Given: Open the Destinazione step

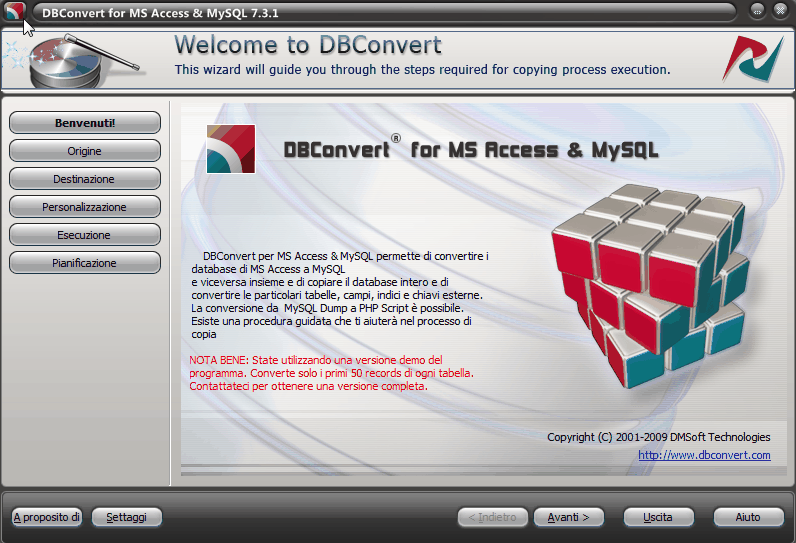Looking at the screenshot, I should click(85, 179).
